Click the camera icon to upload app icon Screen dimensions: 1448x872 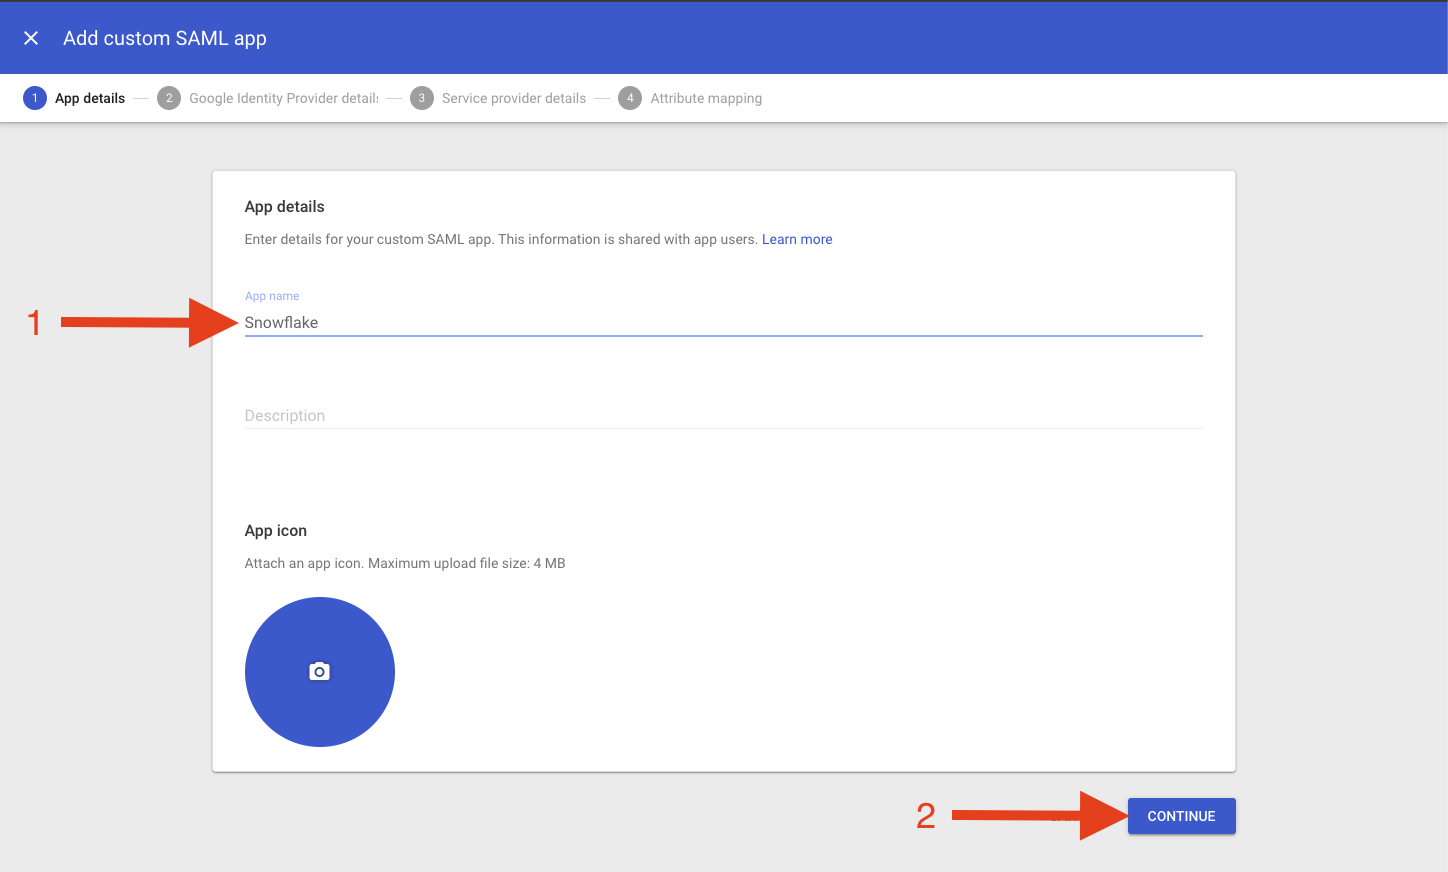pos(319,672)
